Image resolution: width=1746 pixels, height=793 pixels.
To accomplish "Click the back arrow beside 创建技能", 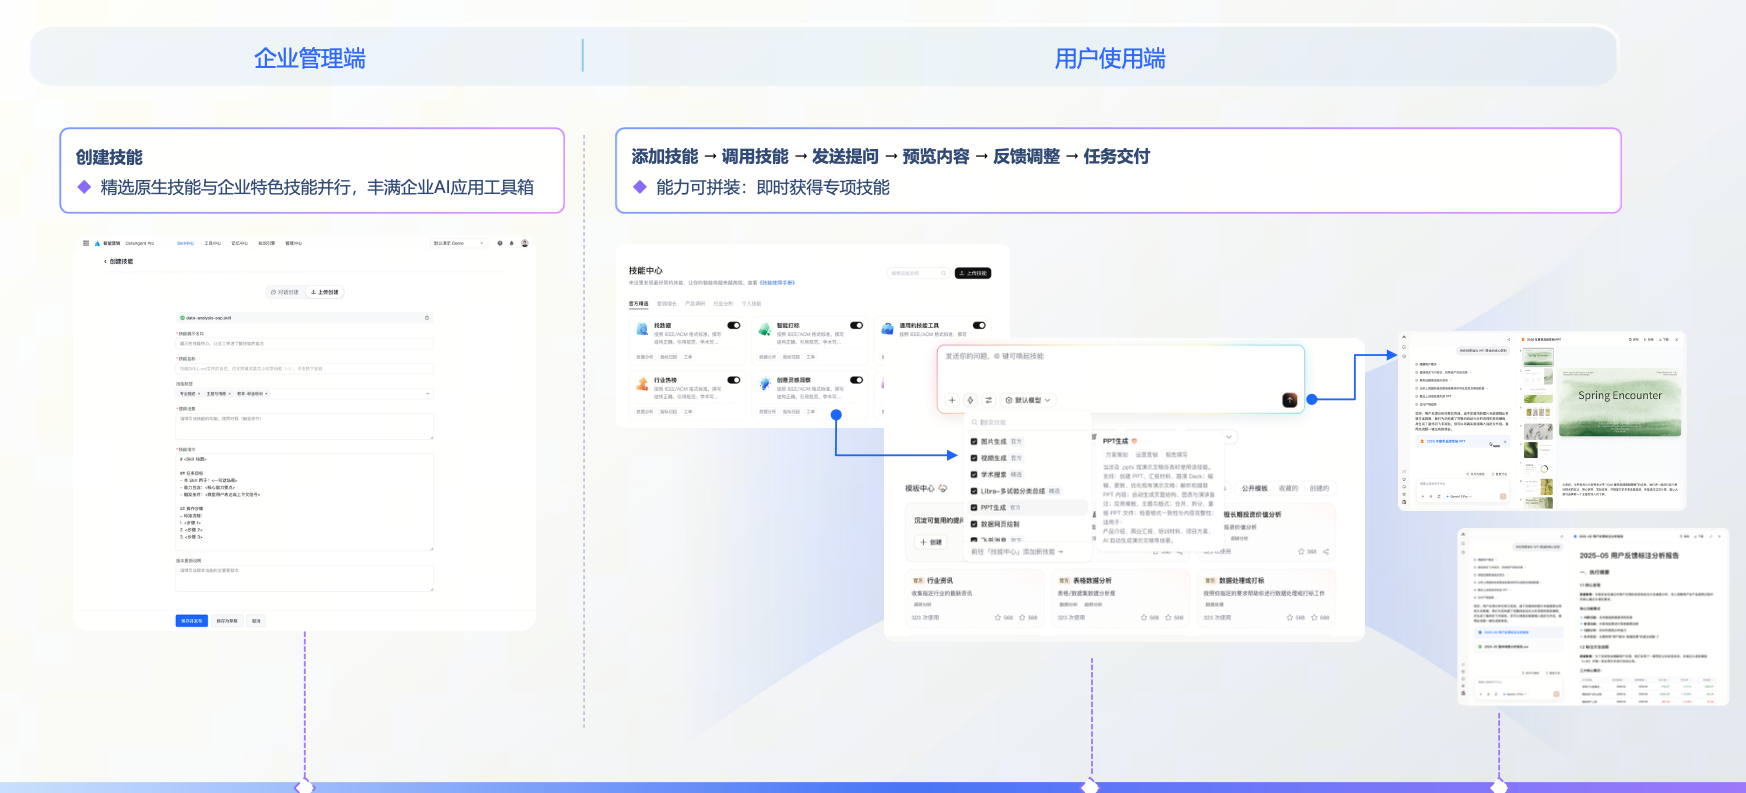I will (x=105, y=261).
